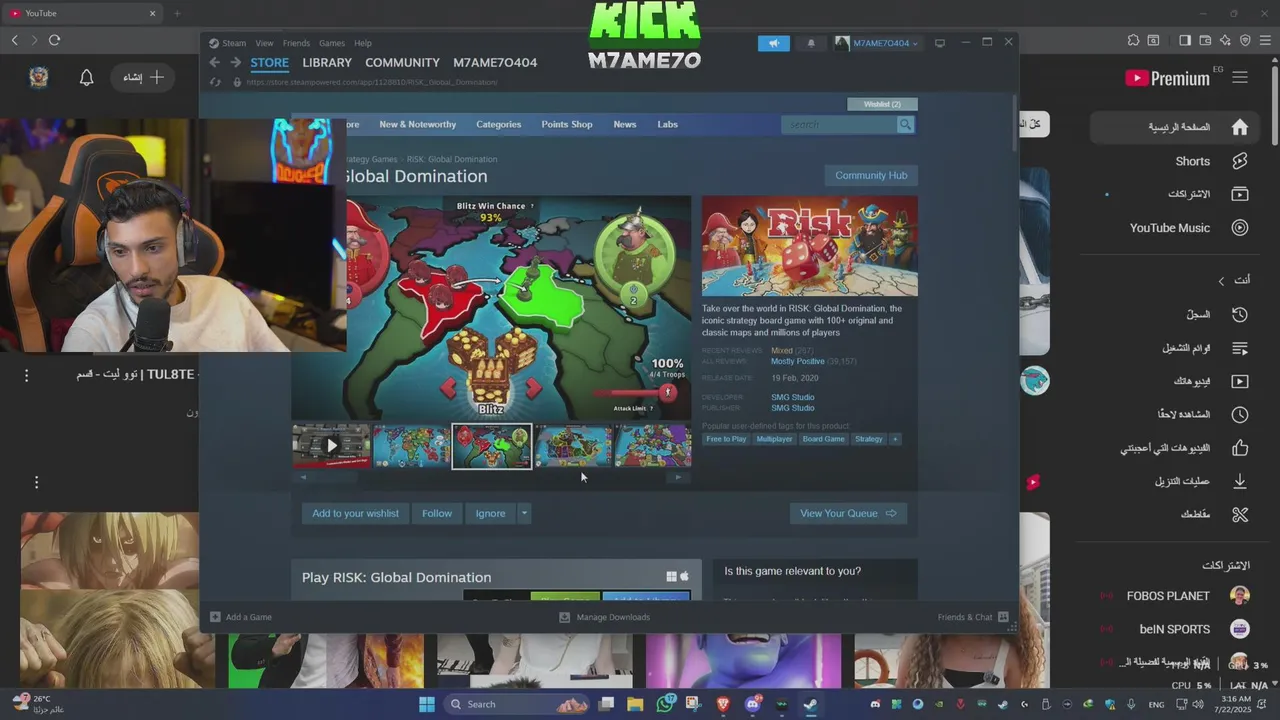The height and width of the screenshot is (720, 1280).
Task: Open the YouTube Watch Later clock icon
Action: click(1240, 414)
